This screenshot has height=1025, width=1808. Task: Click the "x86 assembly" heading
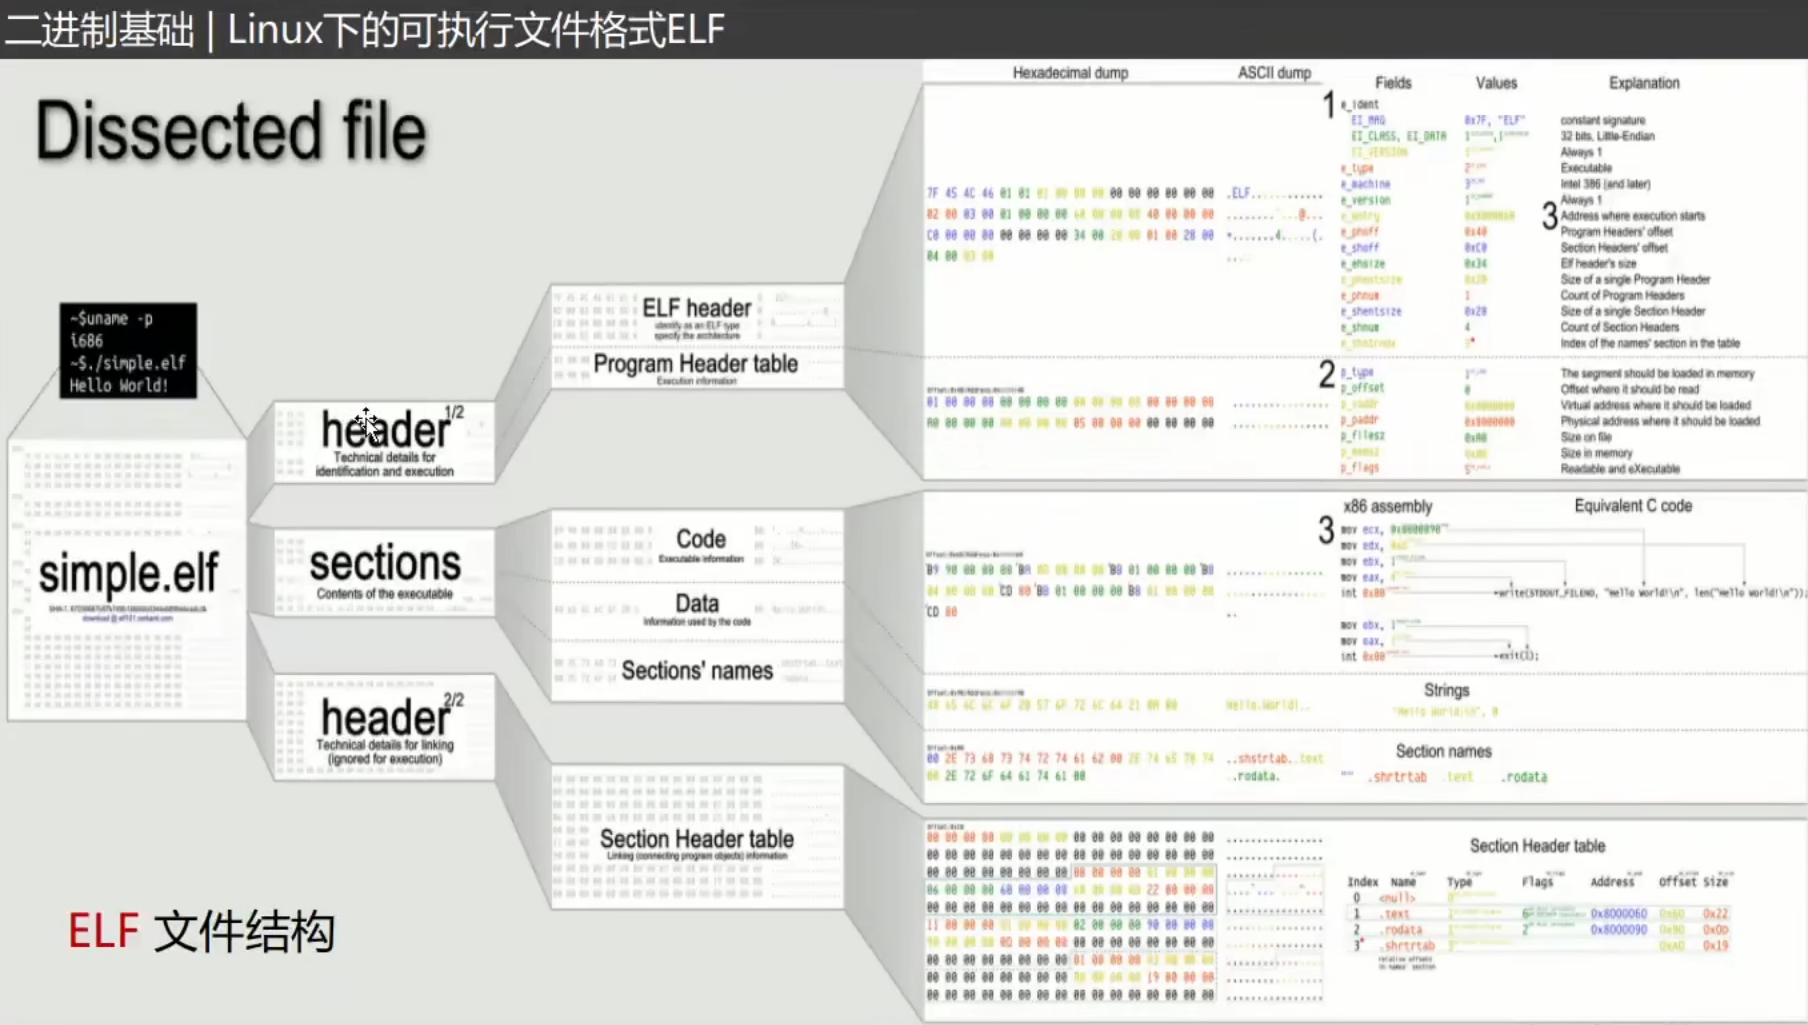(x=1388, y=506)
